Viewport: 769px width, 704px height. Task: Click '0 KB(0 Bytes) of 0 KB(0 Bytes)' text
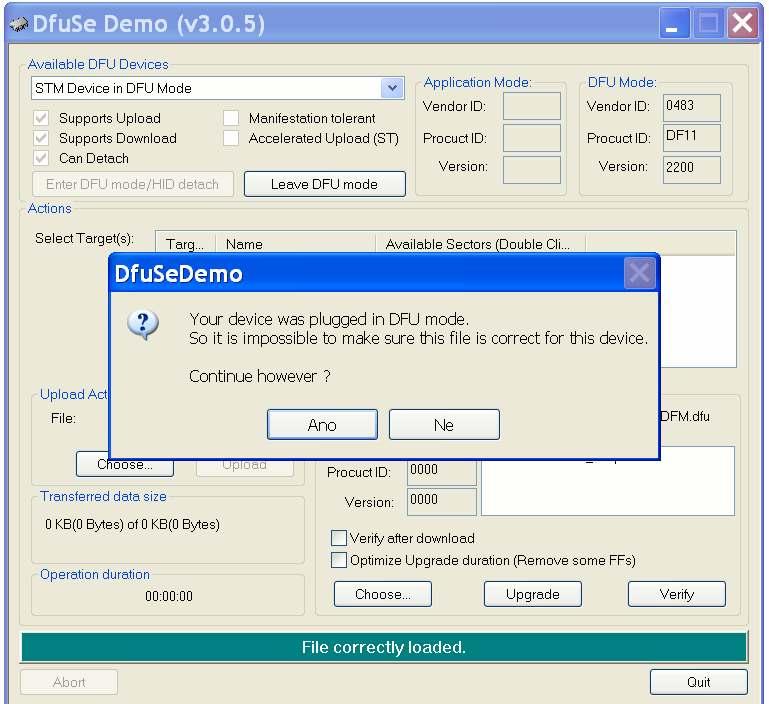pyautogui.click(x=132, y=524)
